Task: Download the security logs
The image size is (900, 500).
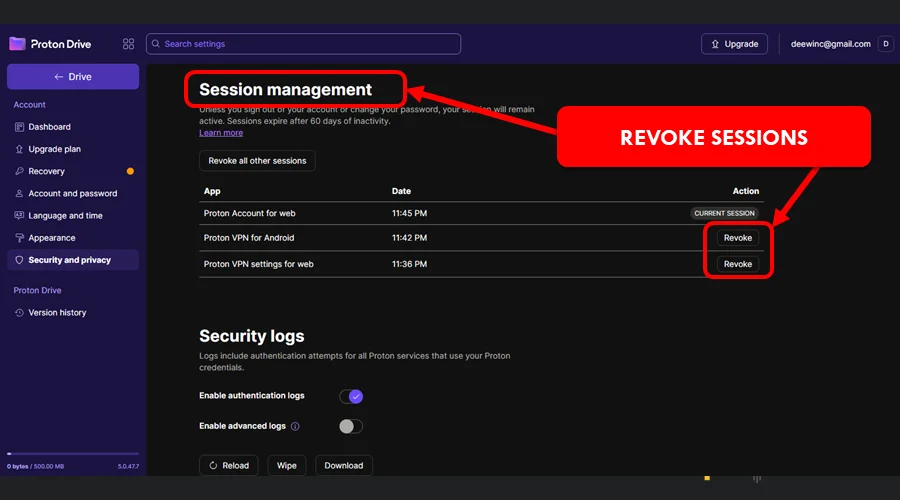Action: [343, 466]
